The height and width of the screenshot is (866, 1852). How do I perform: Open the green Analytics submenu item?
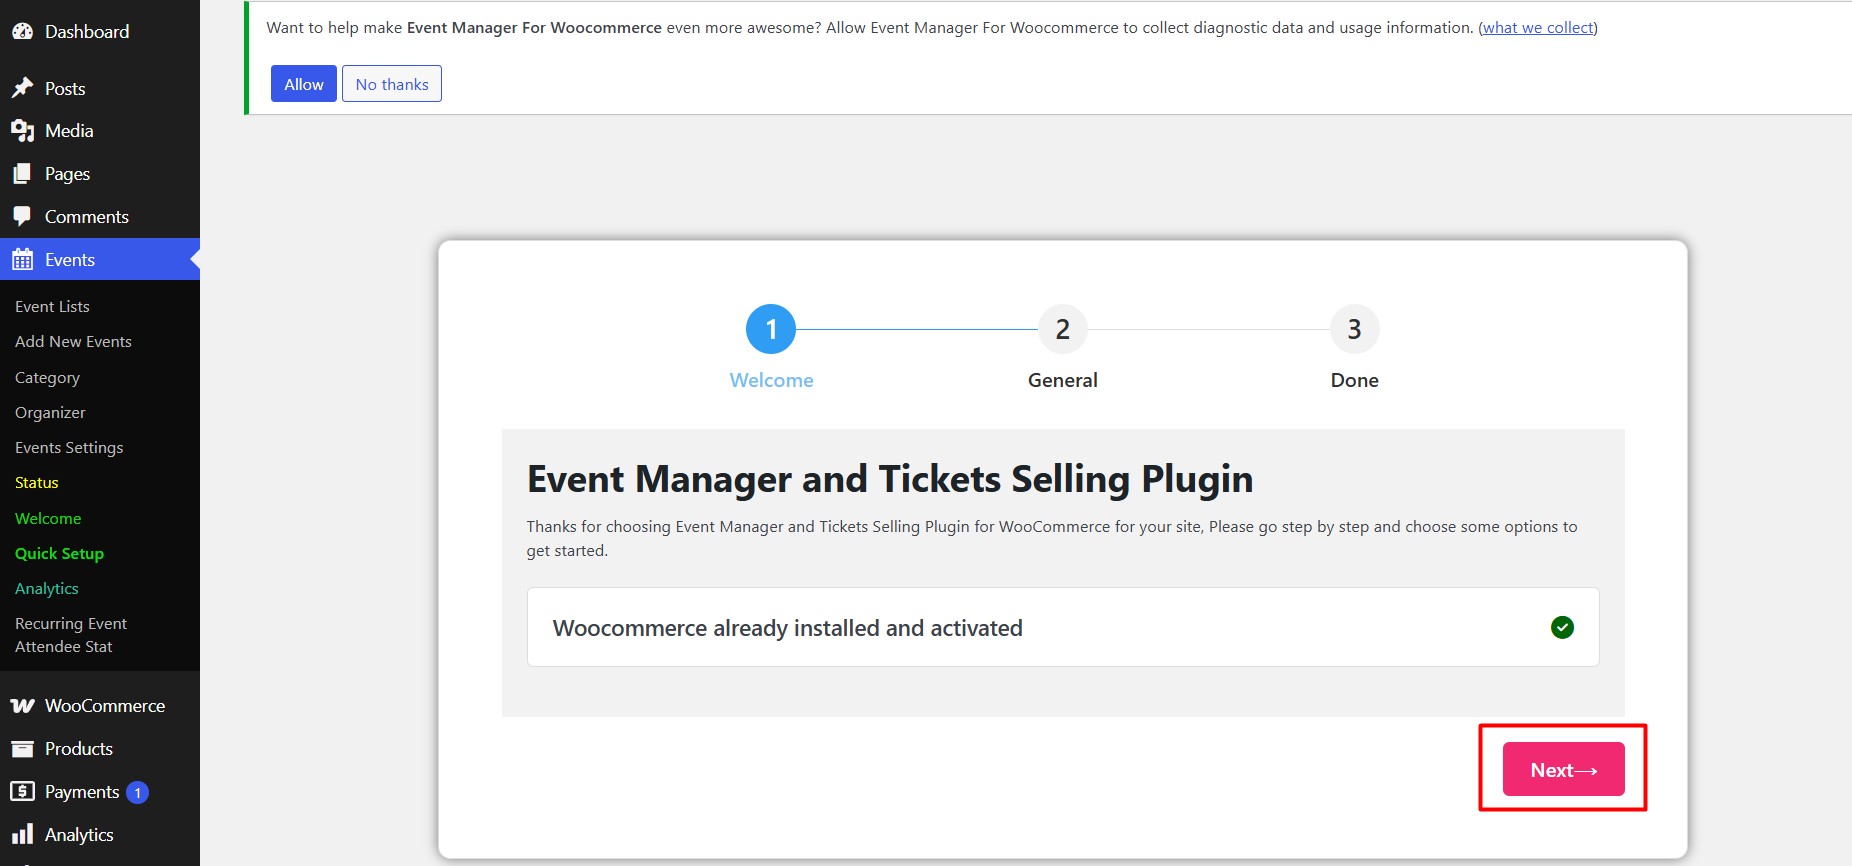click(47, 588)
